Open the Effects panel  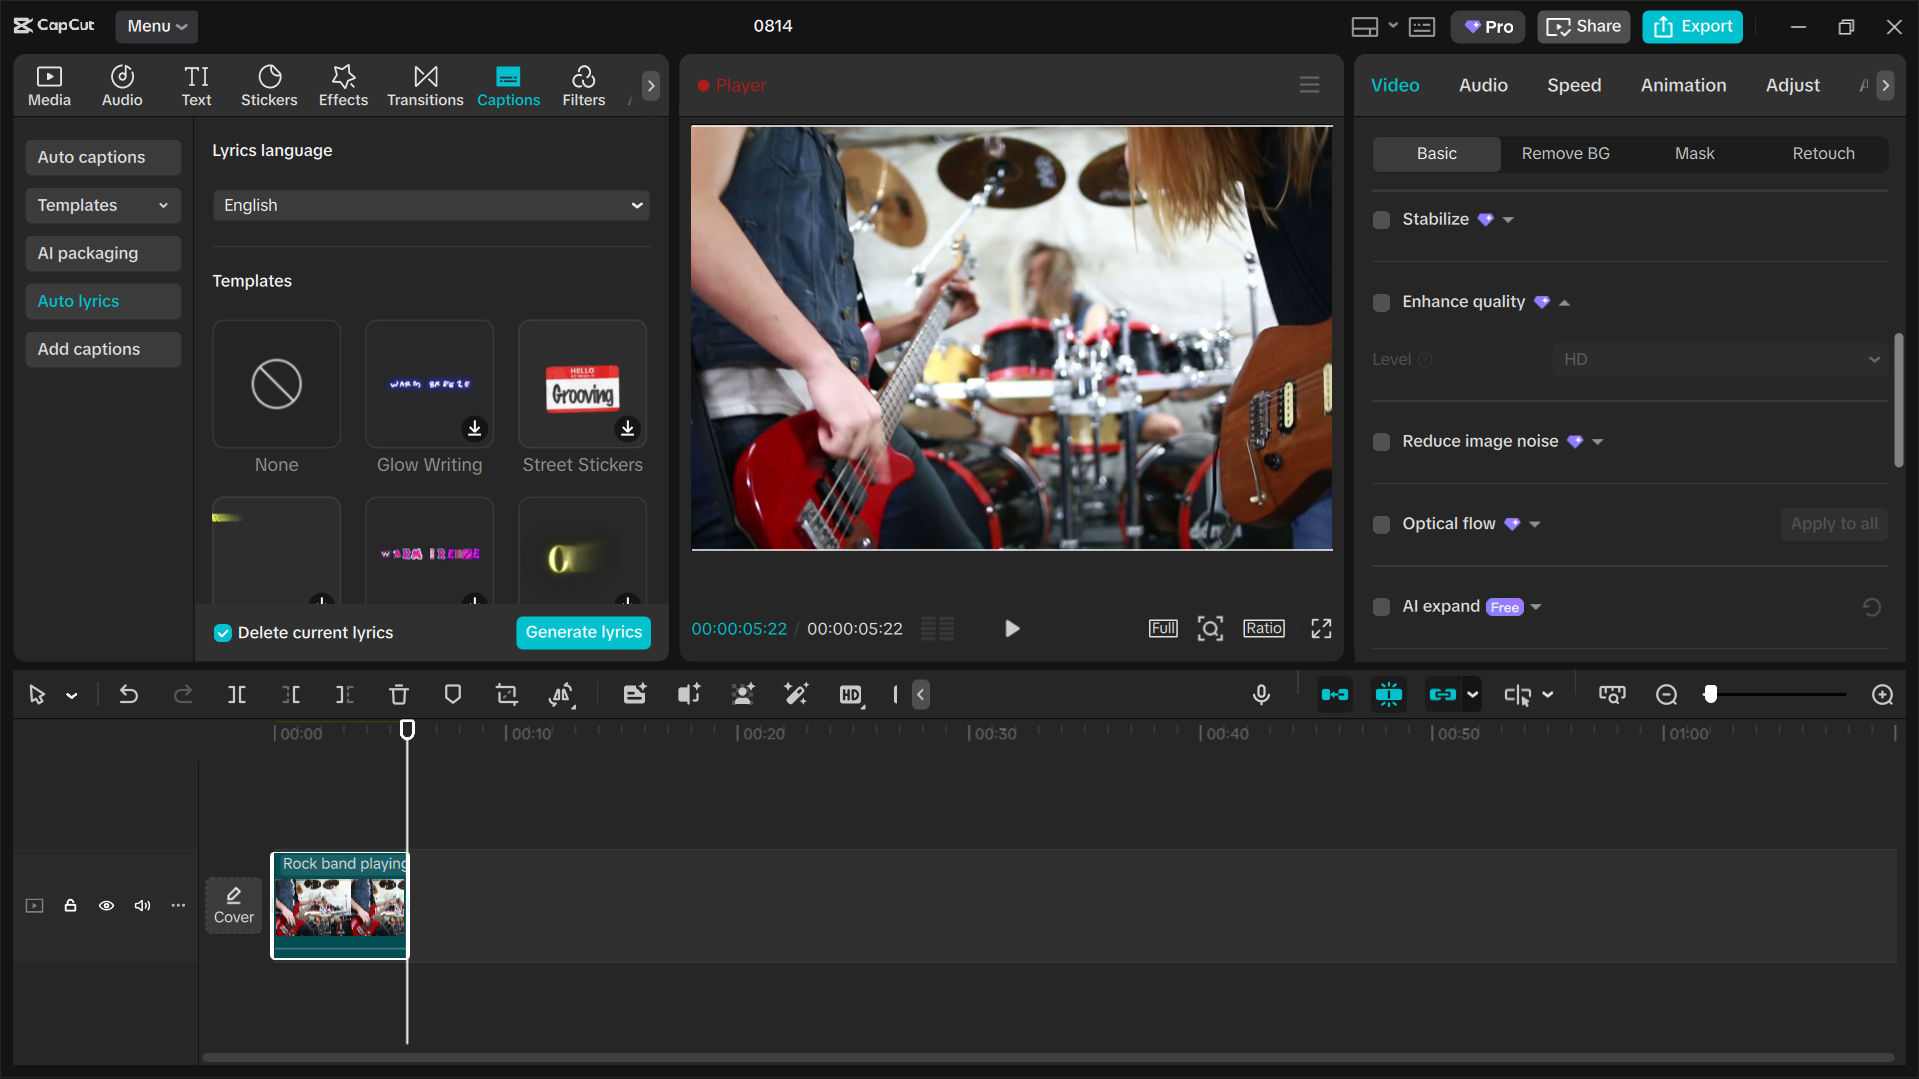342,85
